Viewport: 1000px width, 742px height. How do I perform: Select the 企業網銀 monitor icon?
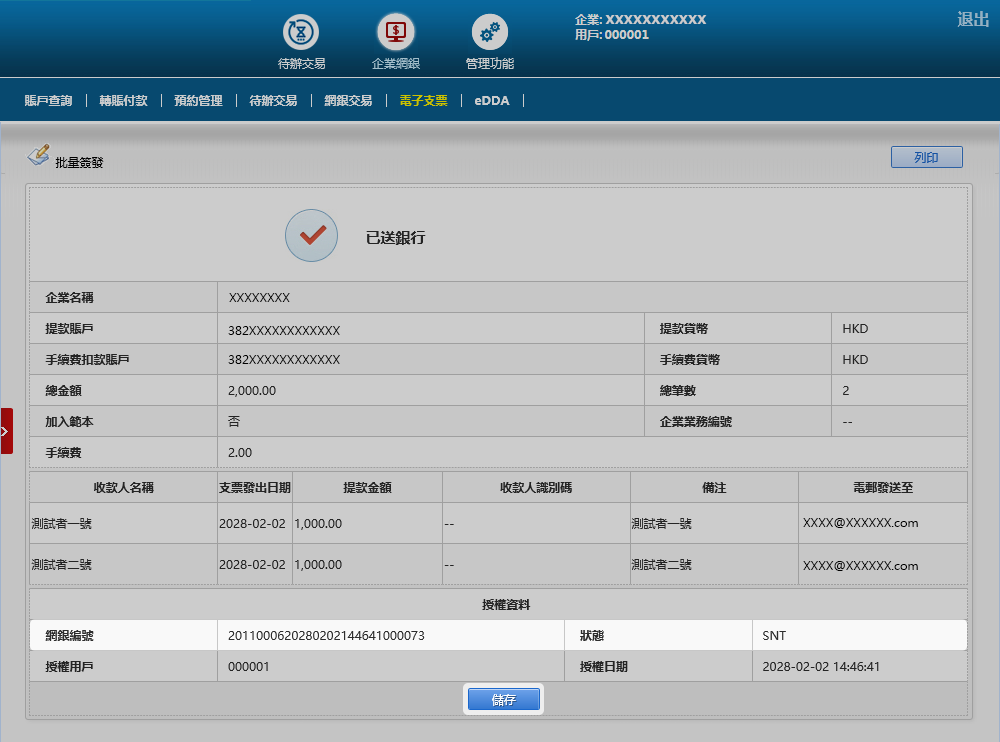[396, 32]
